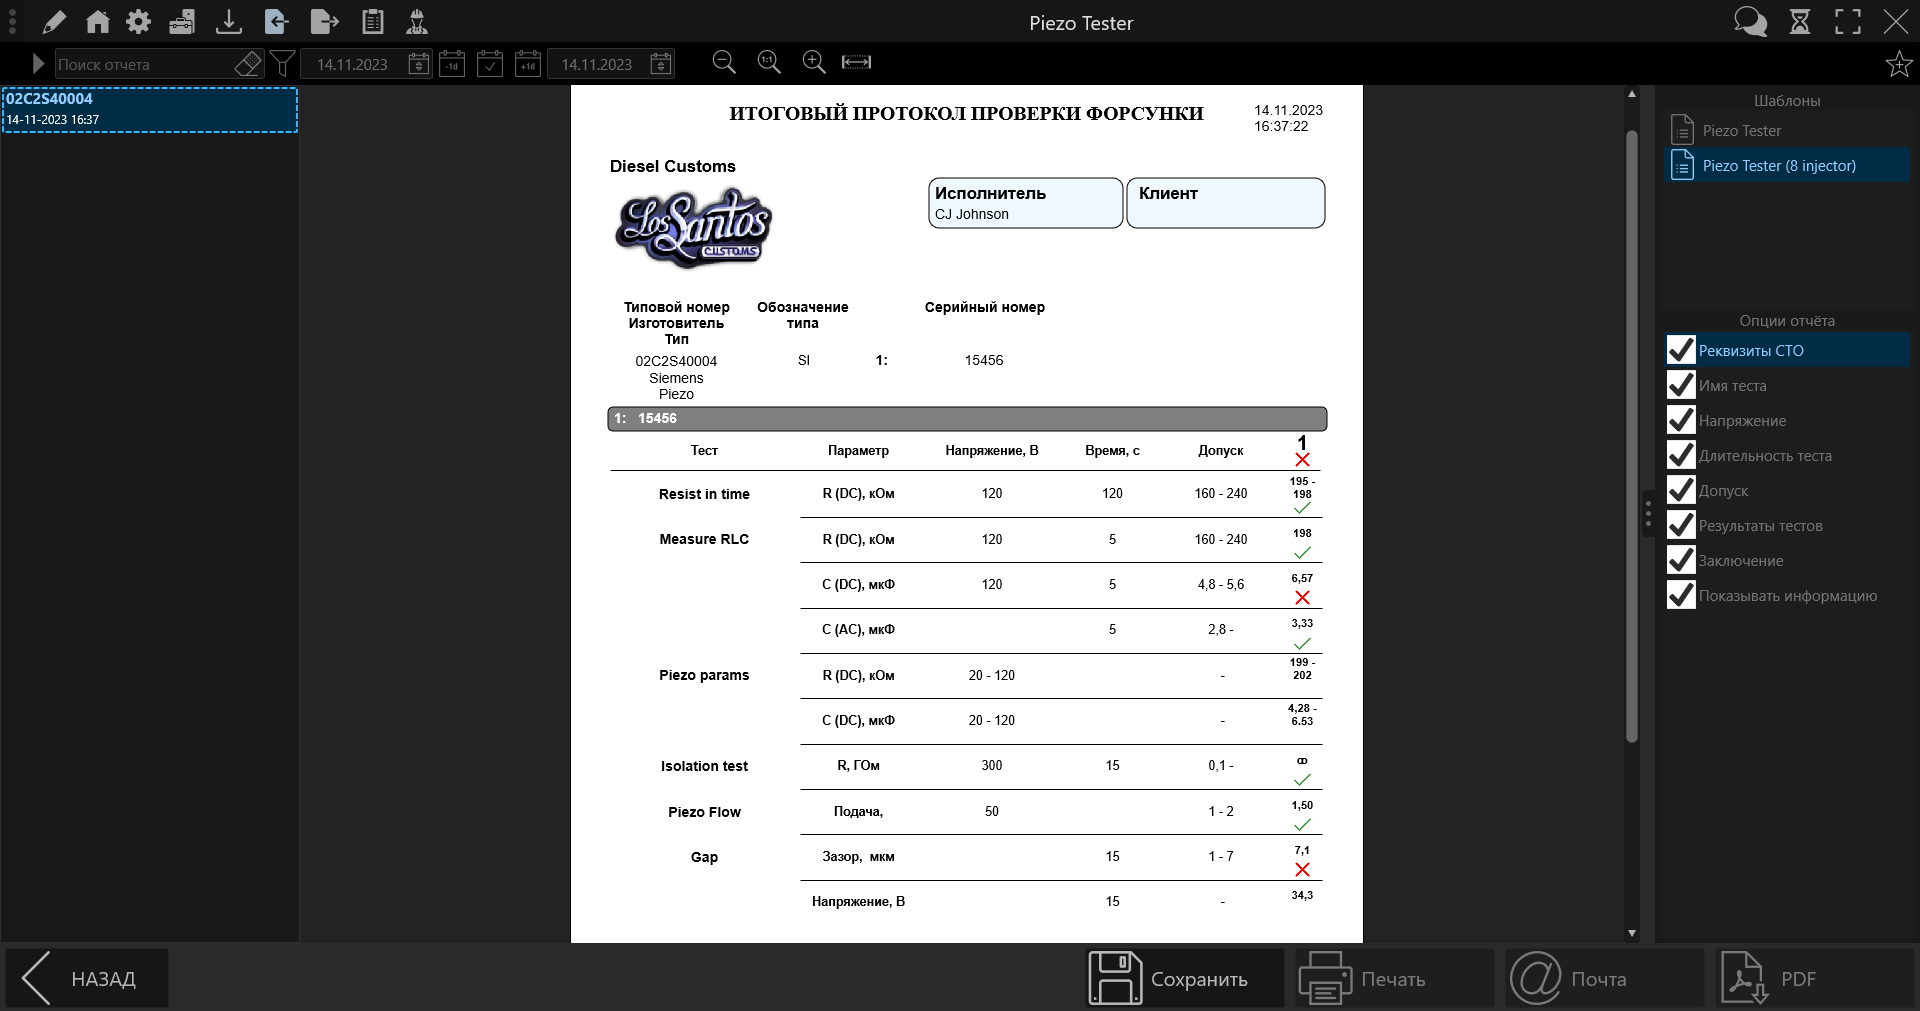Click the НАЗАД back button
Screen dimensions: 1920x1011
(x=87, y=979)
